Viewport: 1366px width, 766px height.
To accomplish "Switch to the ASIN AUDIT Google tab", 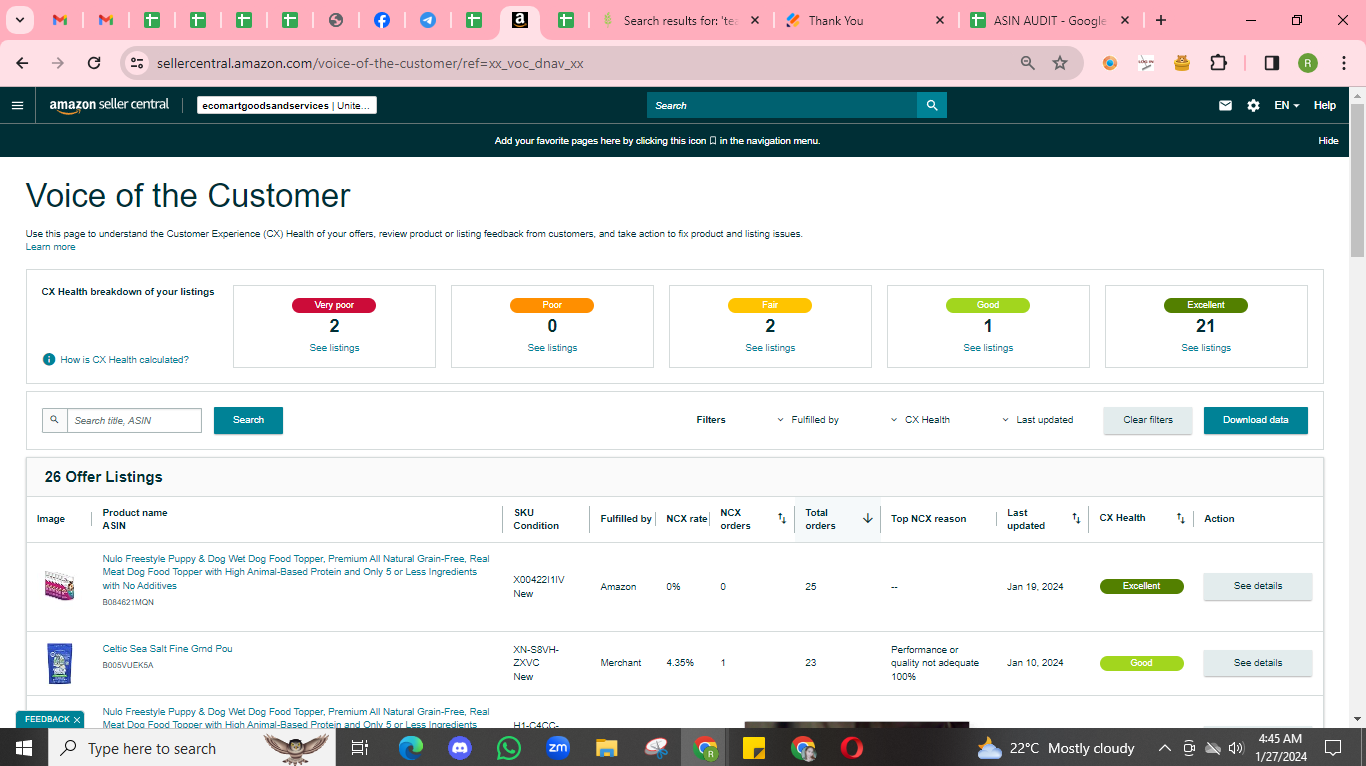I will click(1049, 20).
